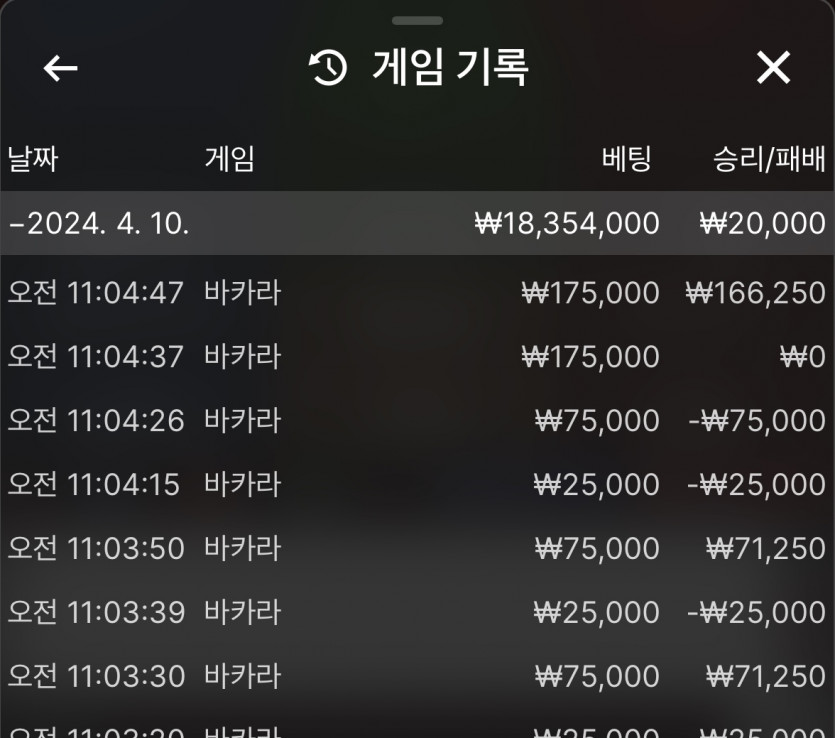Click the ₩18,354,000 total bet amount
This screenshot has height=738, width=835.
point(567,224)
